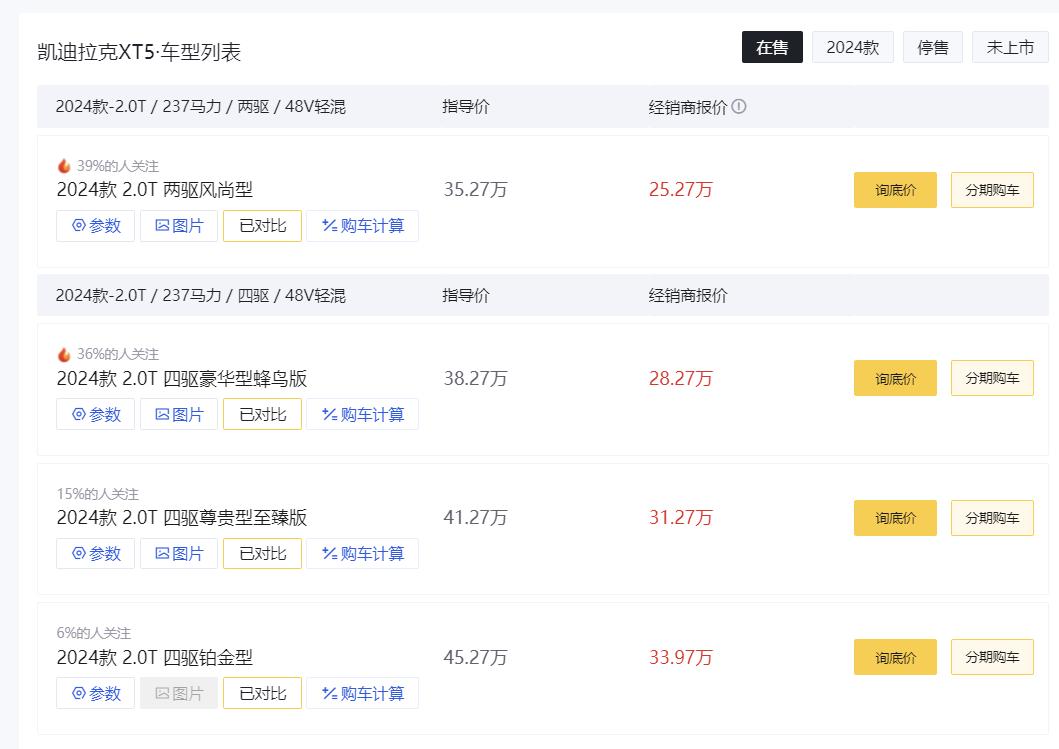1059x749 pixels.
Task: Open 2024款 2.0T 两驱风尚型 title link
Action: coord(154,190)
